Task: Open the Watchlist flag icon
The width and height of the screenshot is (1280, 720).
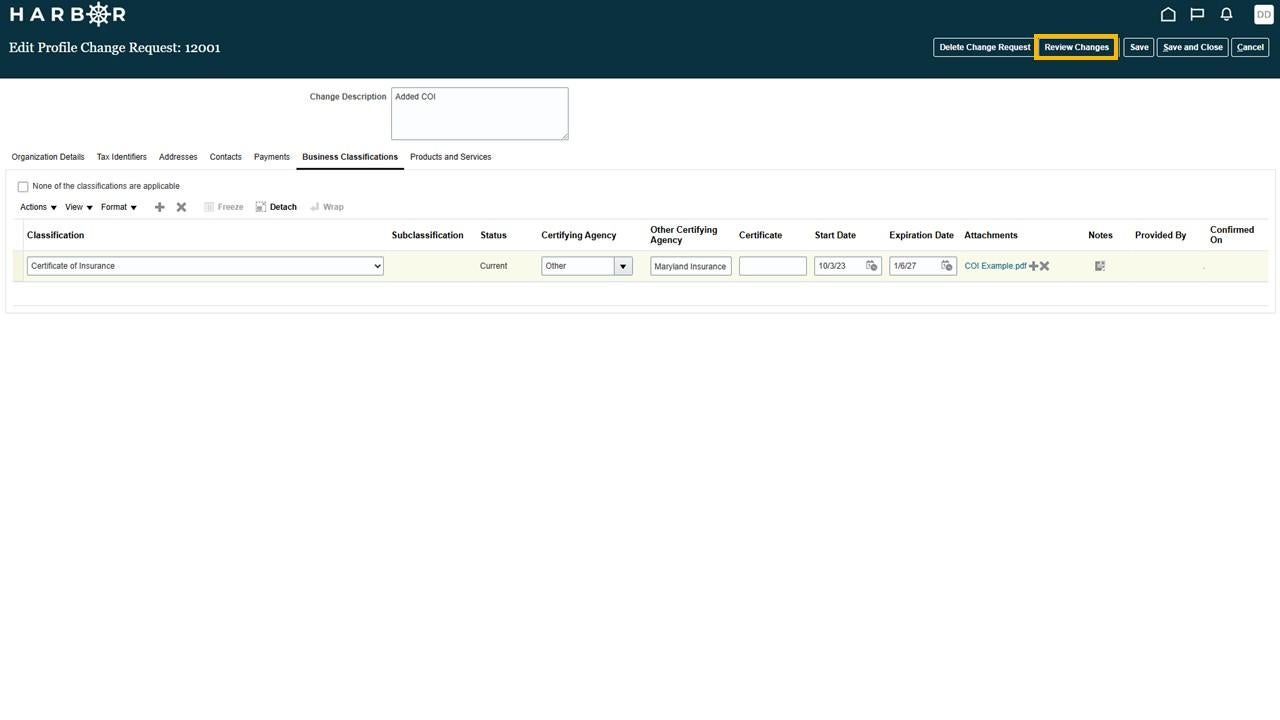Action: click(x=1197, y=14)
